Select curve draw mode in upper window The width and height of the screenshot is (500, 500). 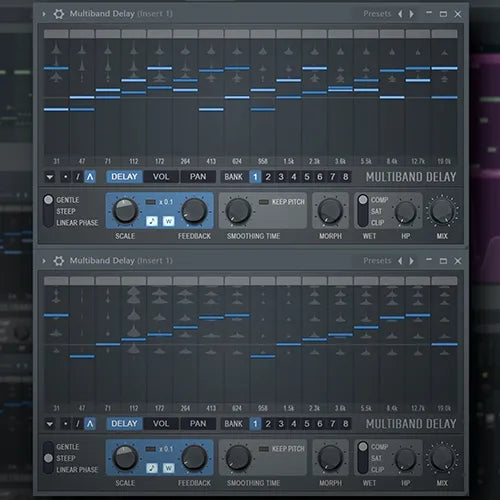pyautogui.click(x=90, y=177)
